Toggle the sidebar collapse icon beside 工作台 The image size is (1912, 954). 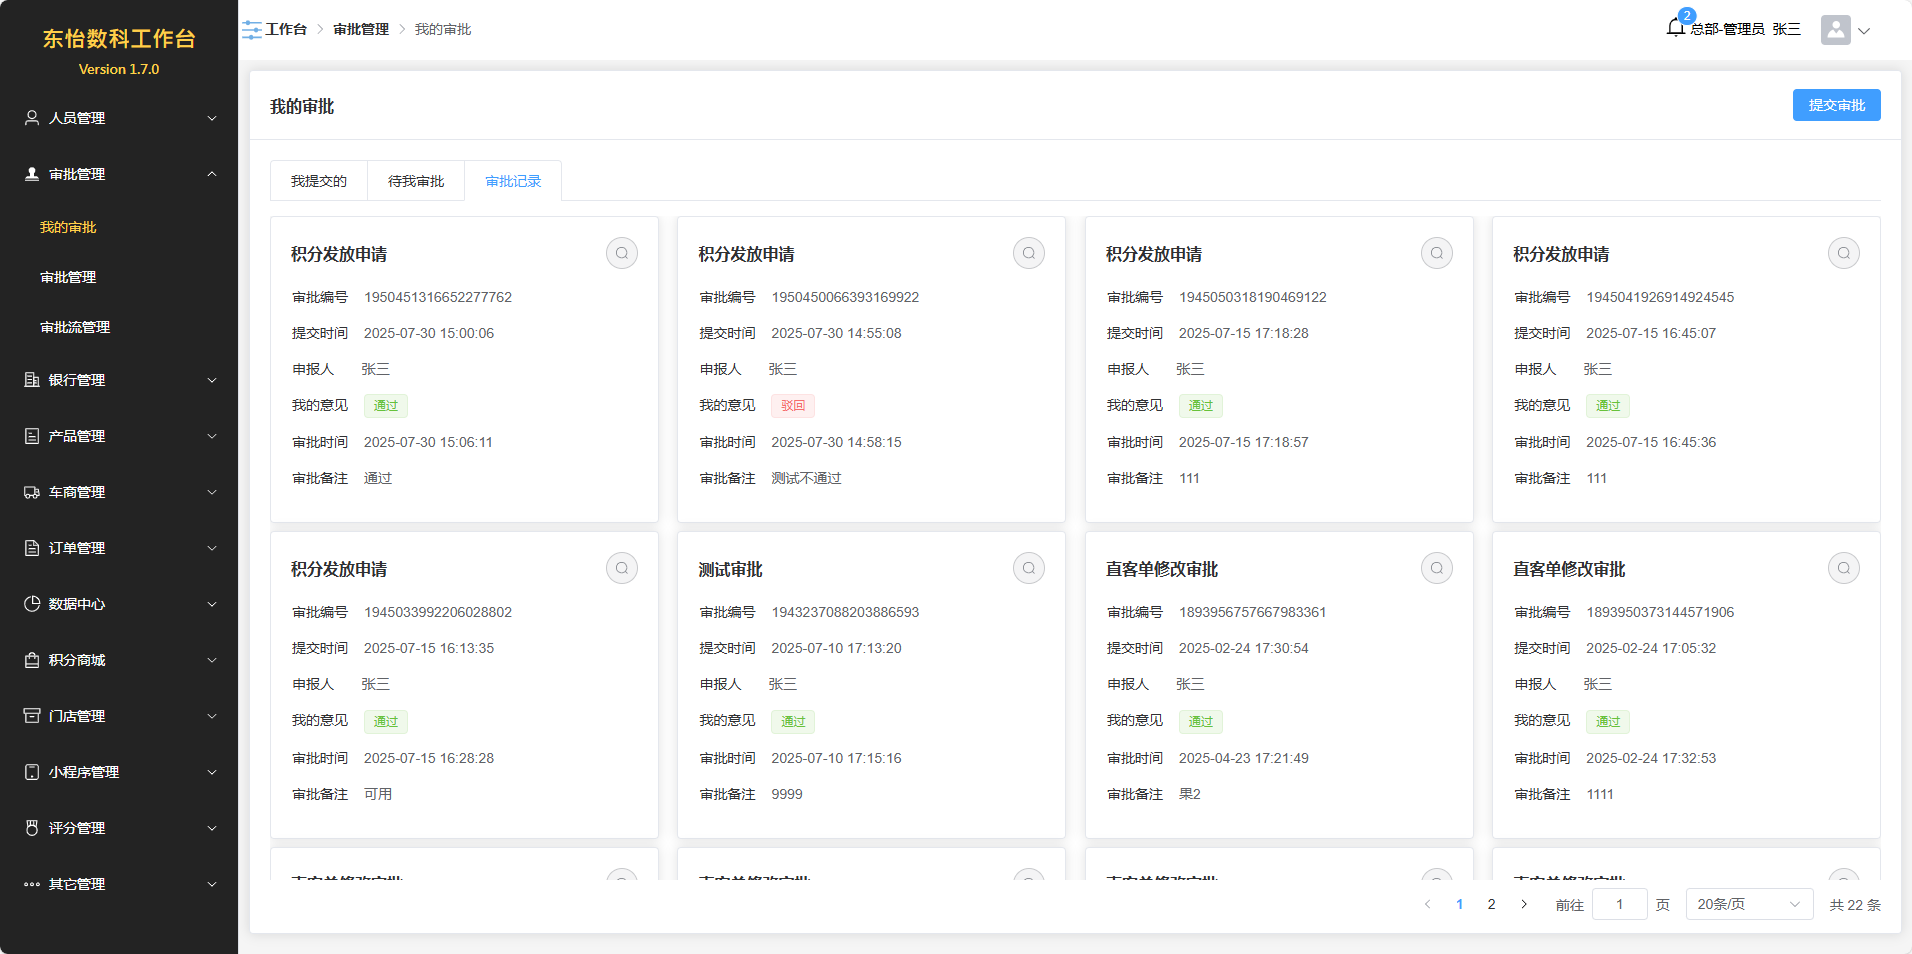point(251,30)
